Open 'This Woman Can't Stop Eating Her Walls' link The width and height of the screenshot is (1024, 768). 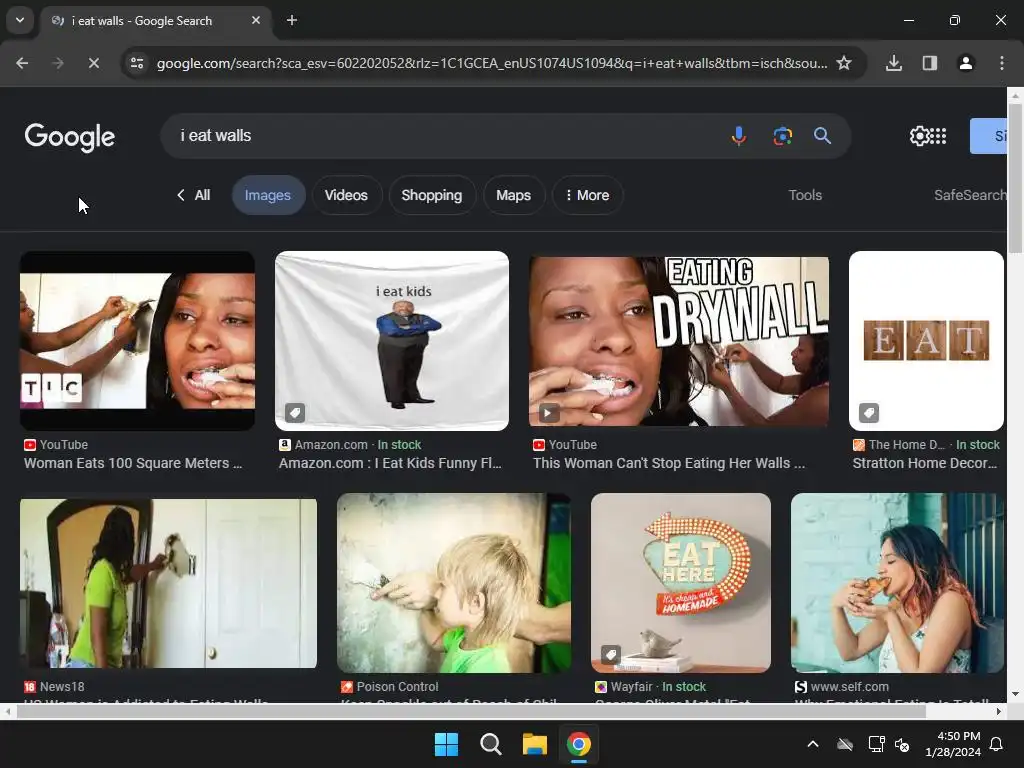click(669, 463)
